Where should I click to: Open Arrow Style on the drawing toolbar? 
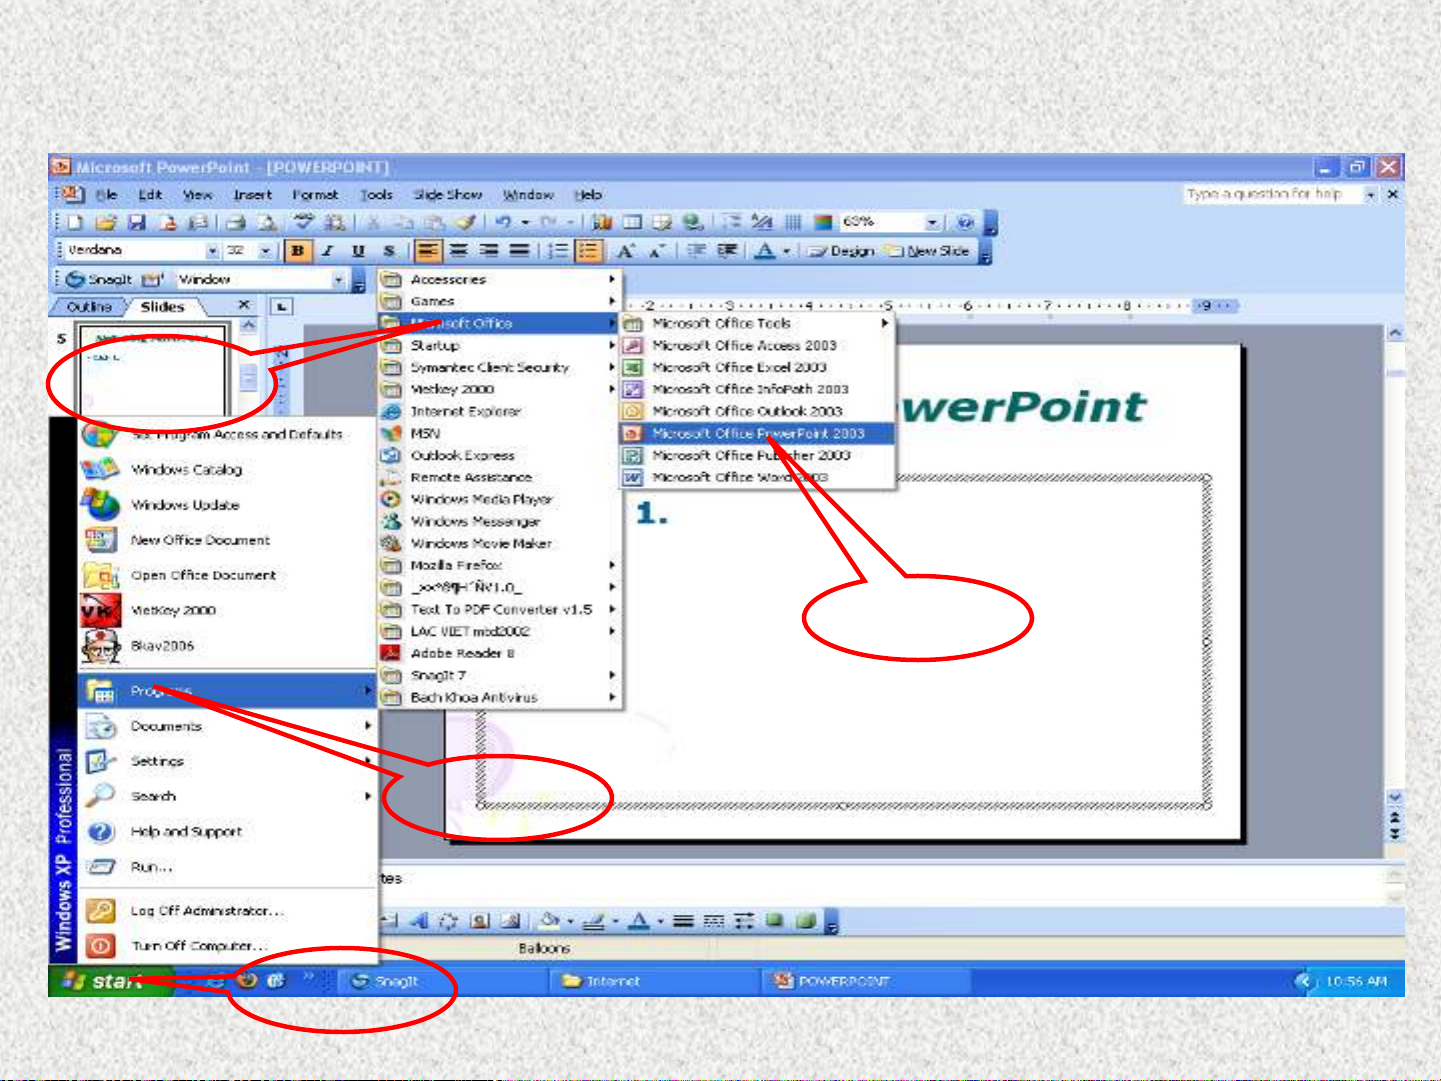[x=744, y=921]
